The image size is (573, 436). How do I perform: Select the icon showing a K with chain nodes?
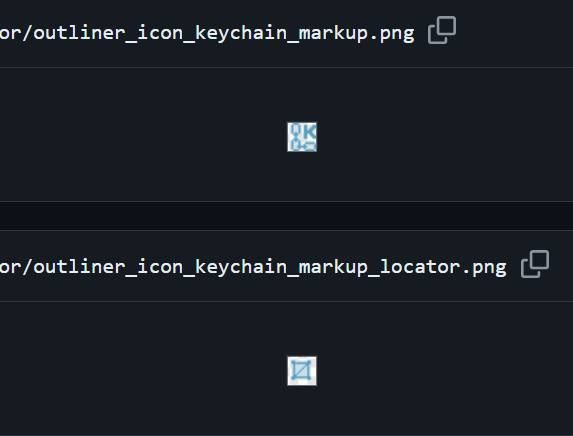click(x=302, y=137)
